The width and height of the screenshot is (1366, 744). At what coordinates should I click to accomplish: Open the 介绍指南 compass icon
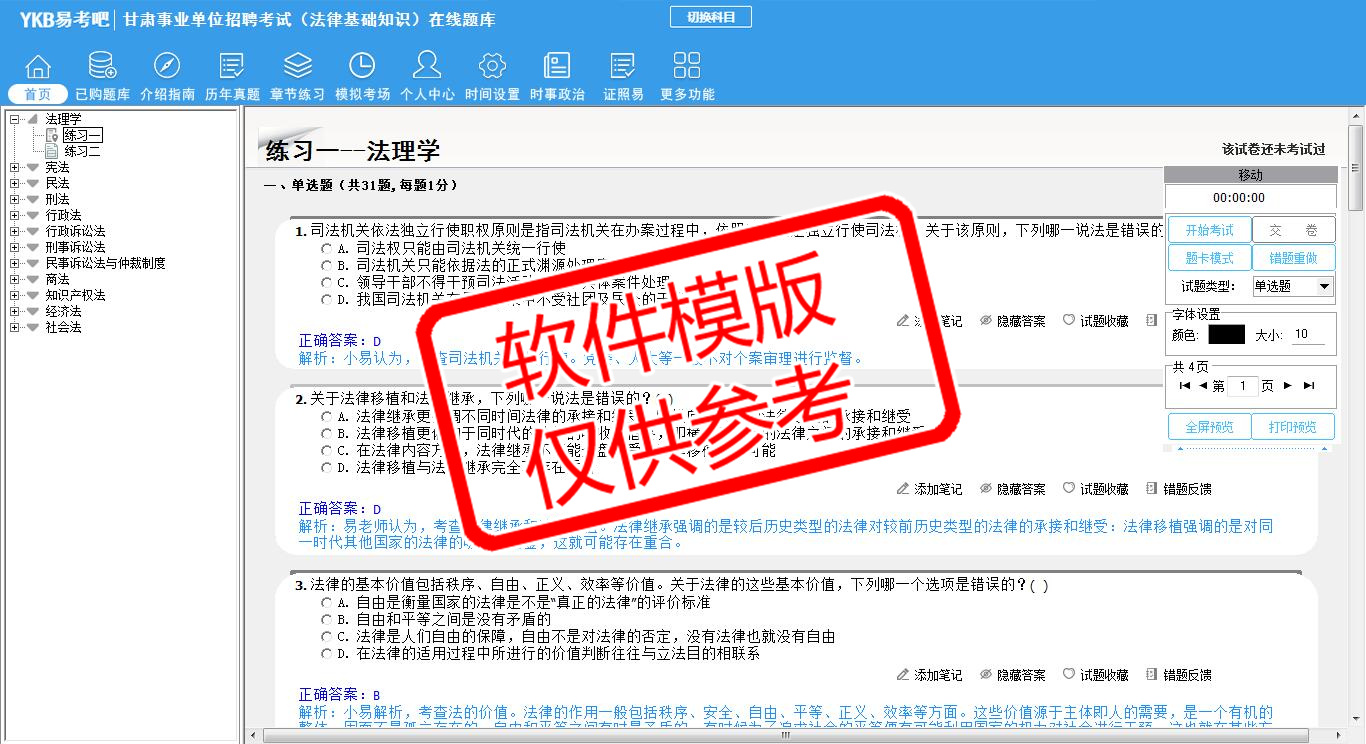[x=167, y=67]
